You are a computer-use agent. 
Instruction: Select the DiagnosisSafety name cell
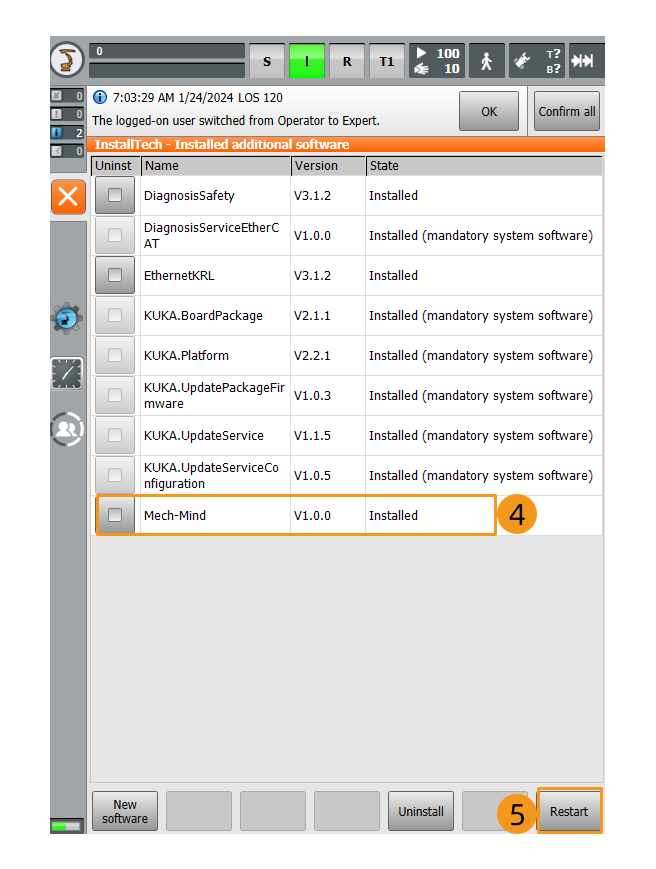[x=215, y=196]
